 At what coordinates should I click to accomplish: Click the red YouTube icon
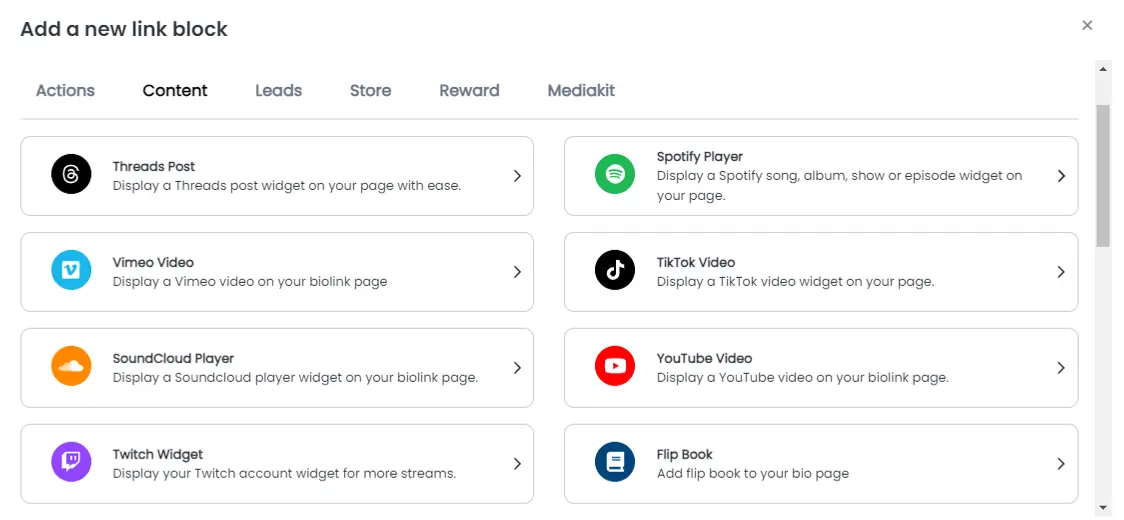tap(615, 368)
